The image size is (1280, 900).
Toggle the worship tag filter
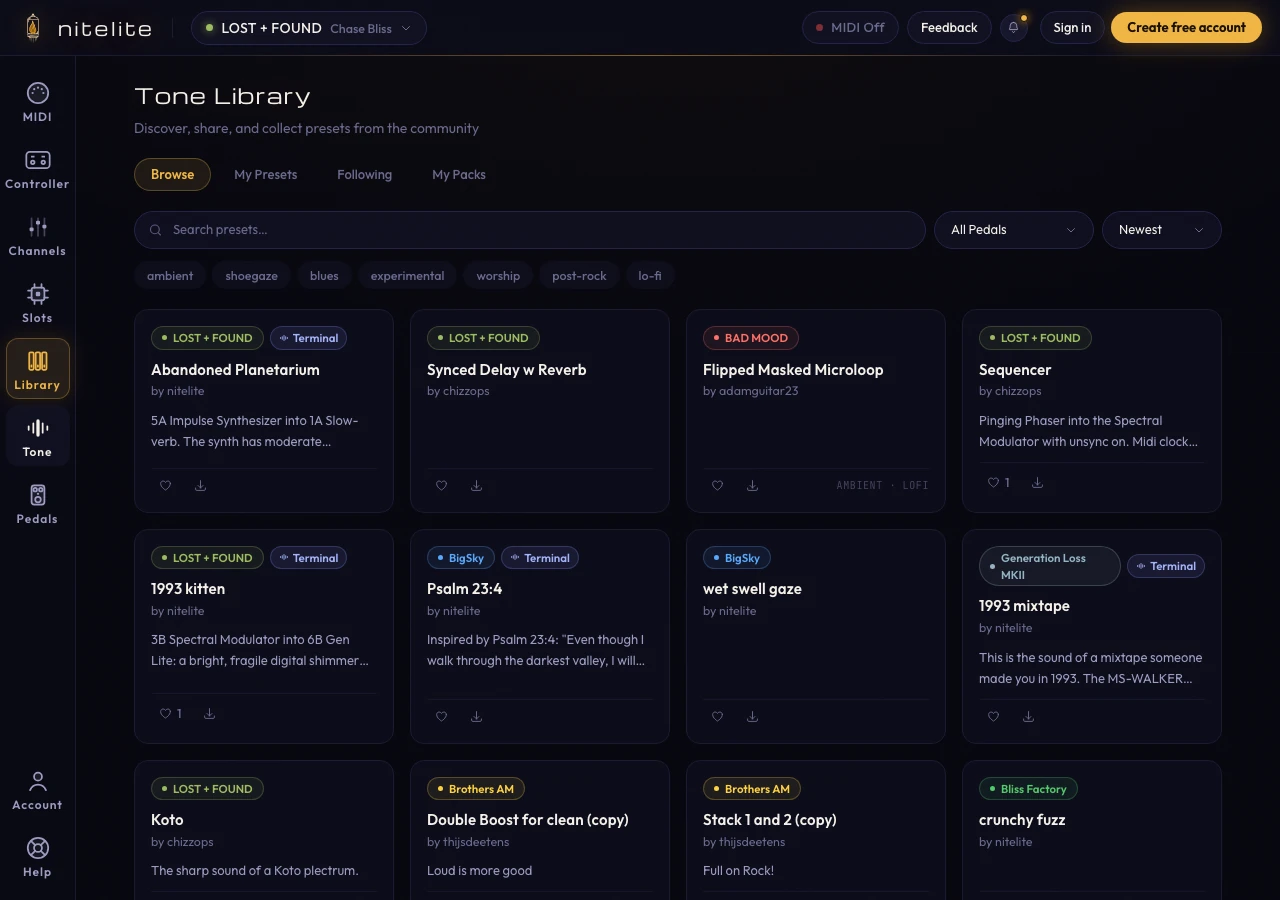click(x=498, y=276)
